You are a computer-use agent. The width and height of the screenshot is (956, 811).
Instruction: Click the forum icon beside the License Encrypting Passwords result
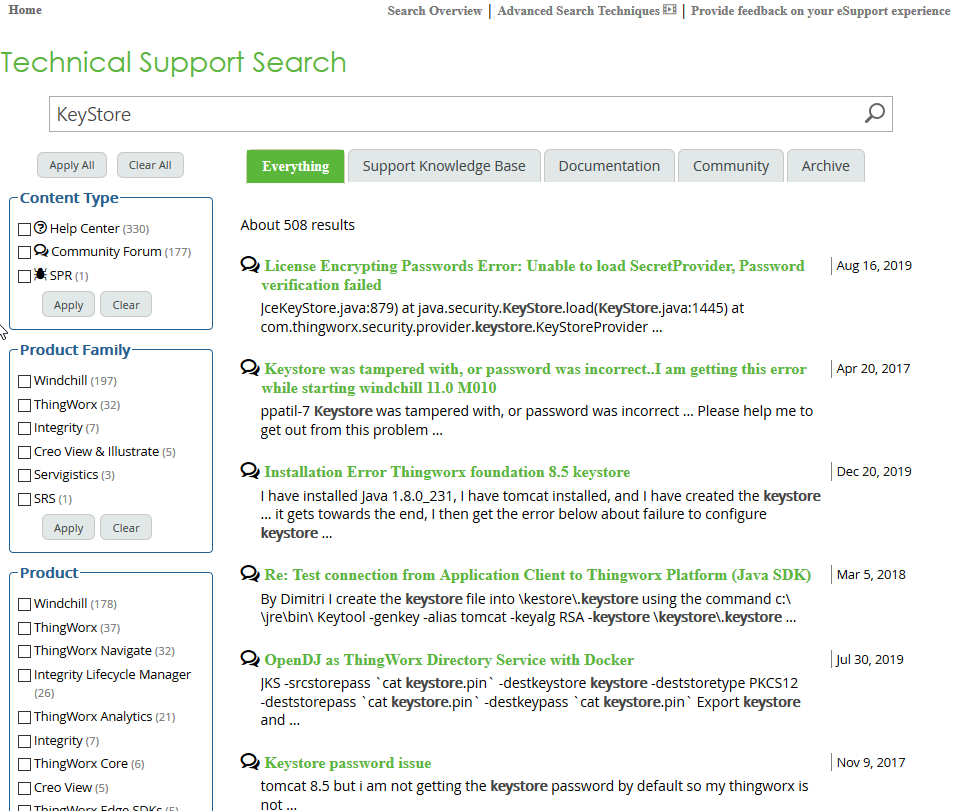pos(248,263)
